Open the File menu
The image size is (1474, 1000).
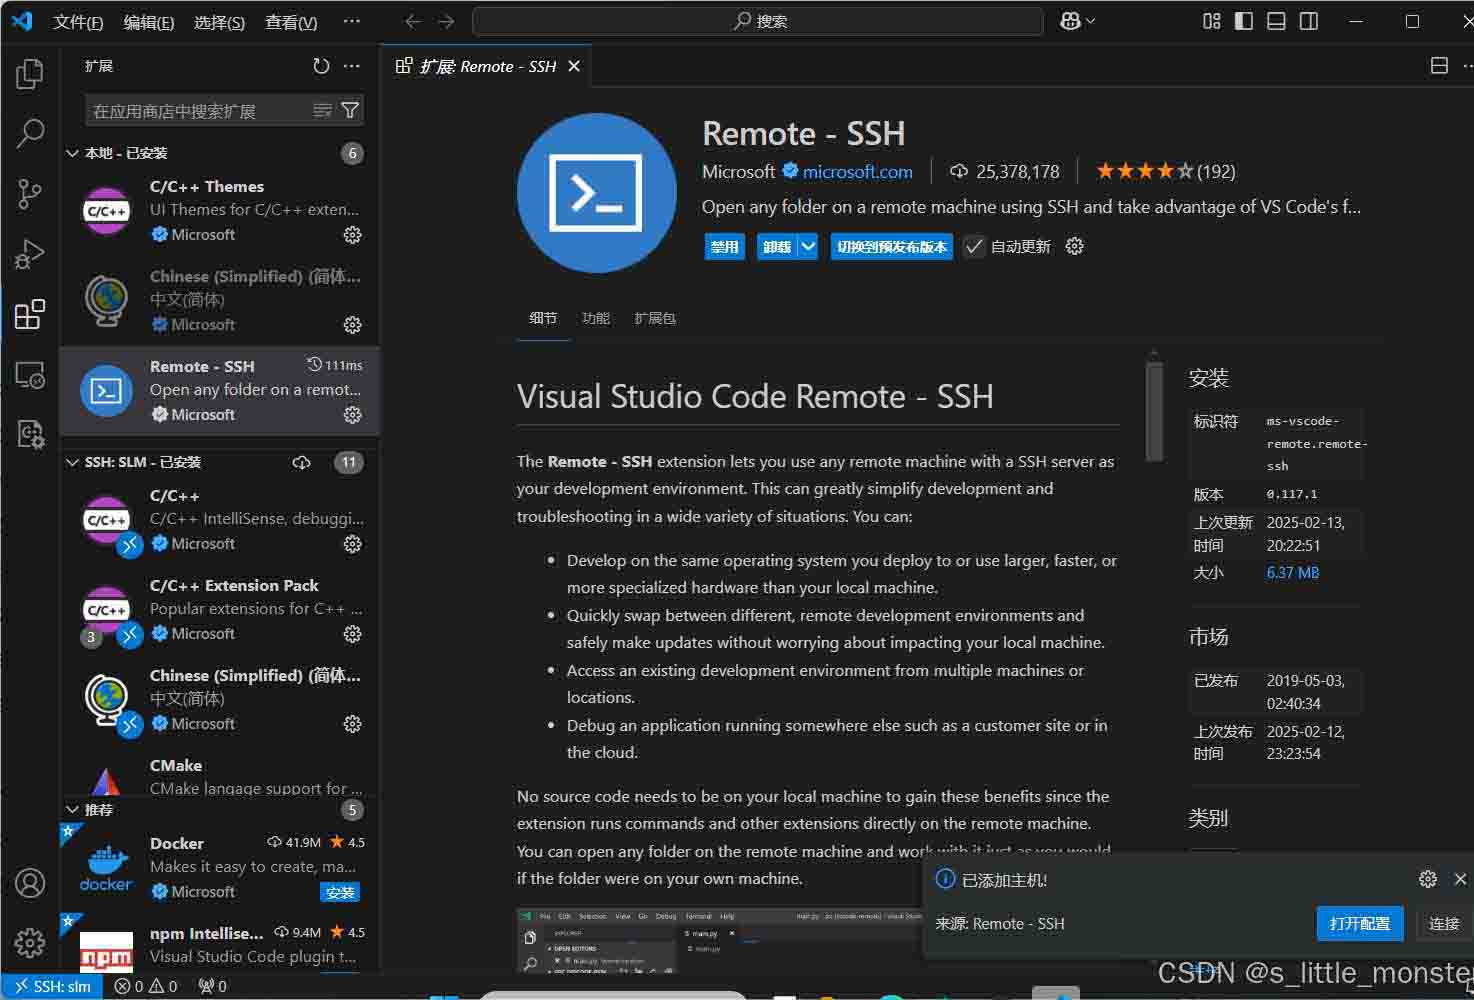tap(77, 22)
